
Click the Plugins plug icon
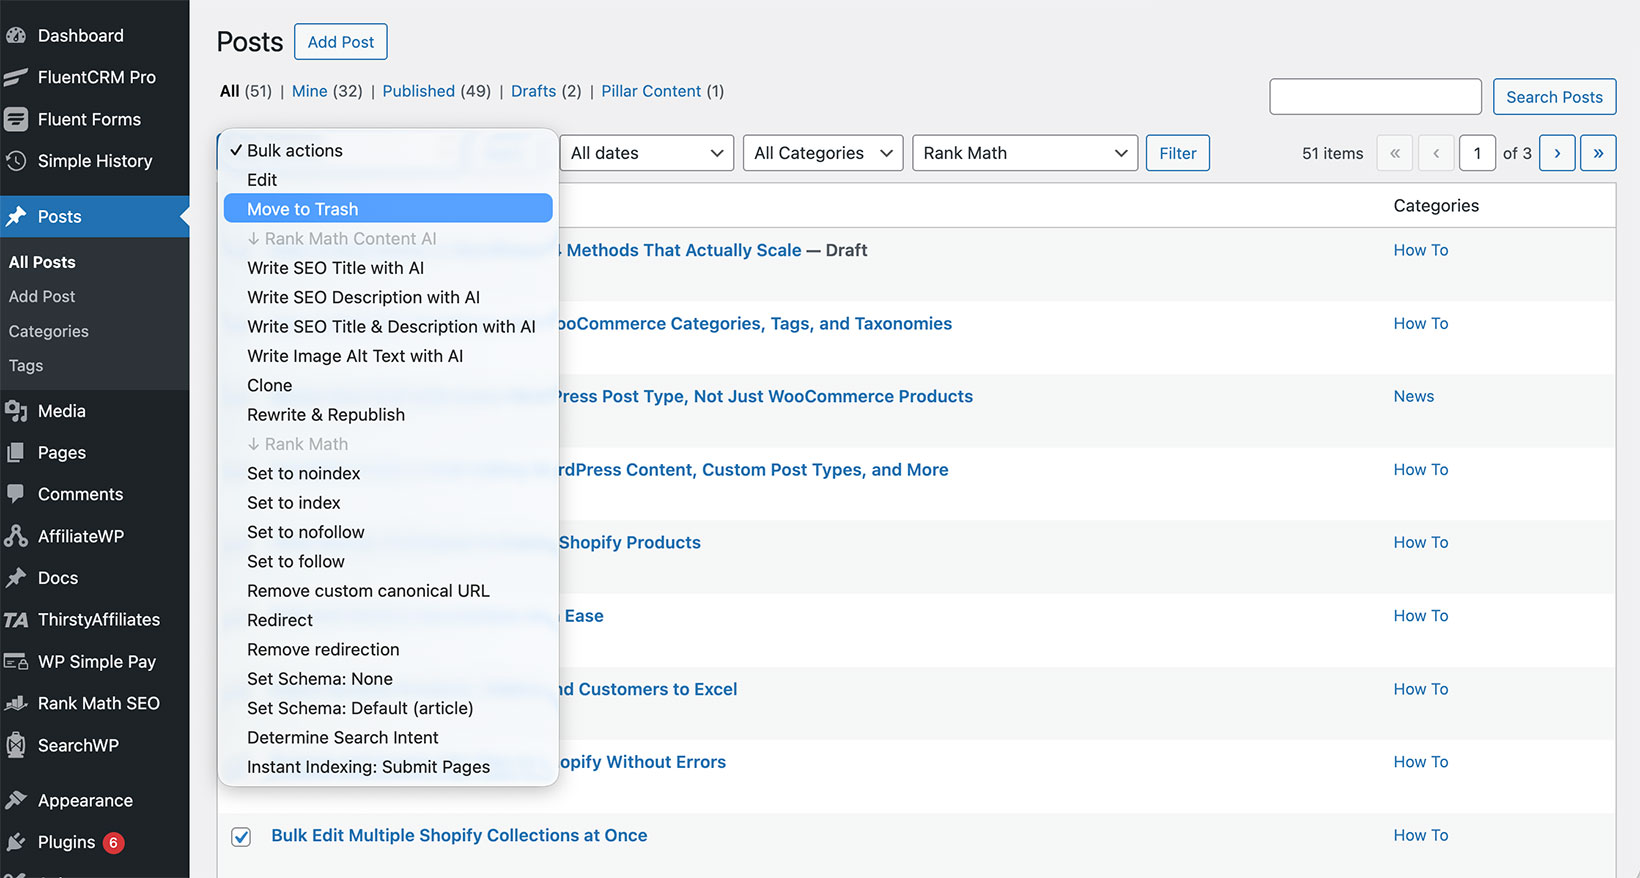pos(16,842)
